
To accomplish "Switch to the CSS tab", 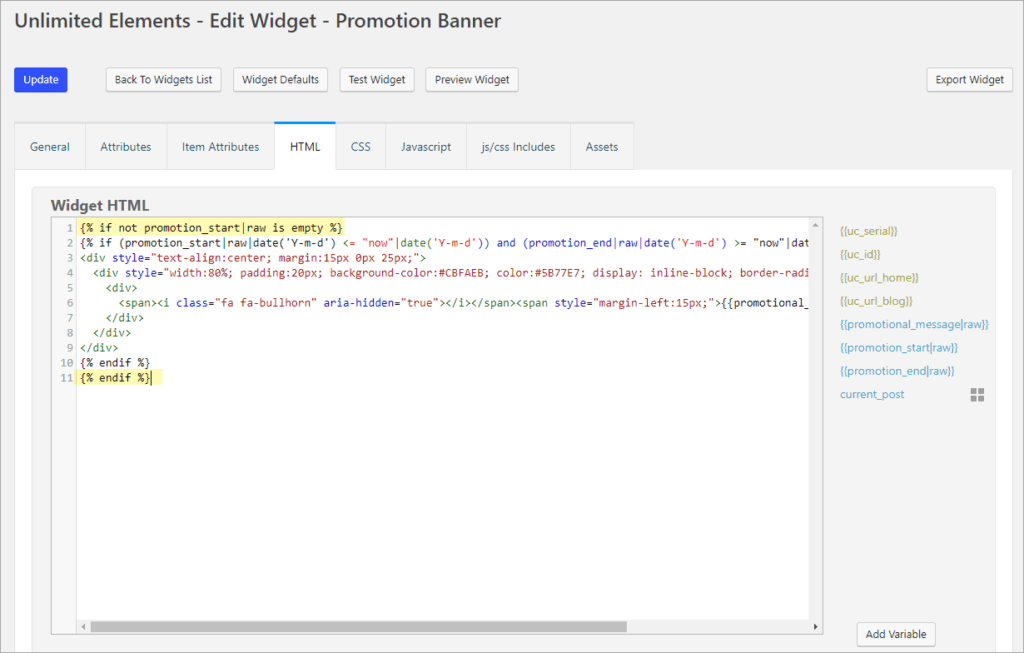I will tap(360, 147).
